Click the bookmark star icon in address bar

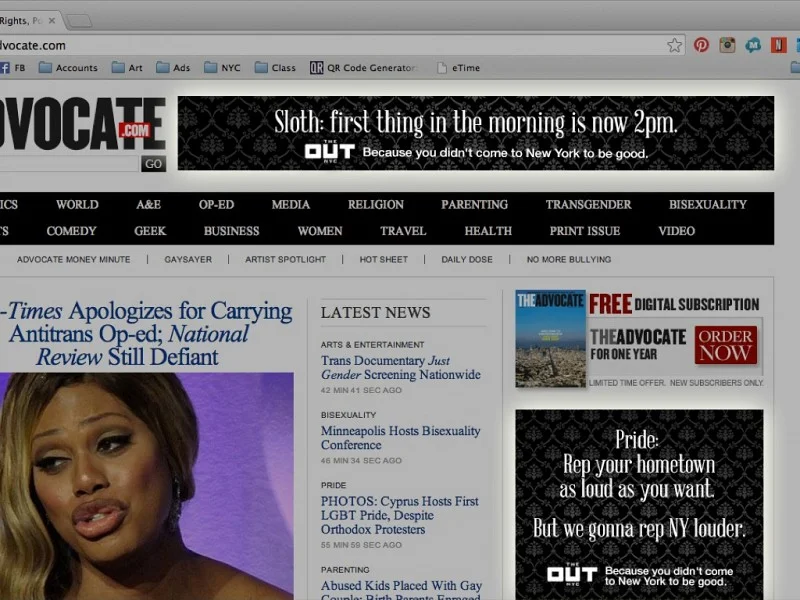tap(674, 45)
